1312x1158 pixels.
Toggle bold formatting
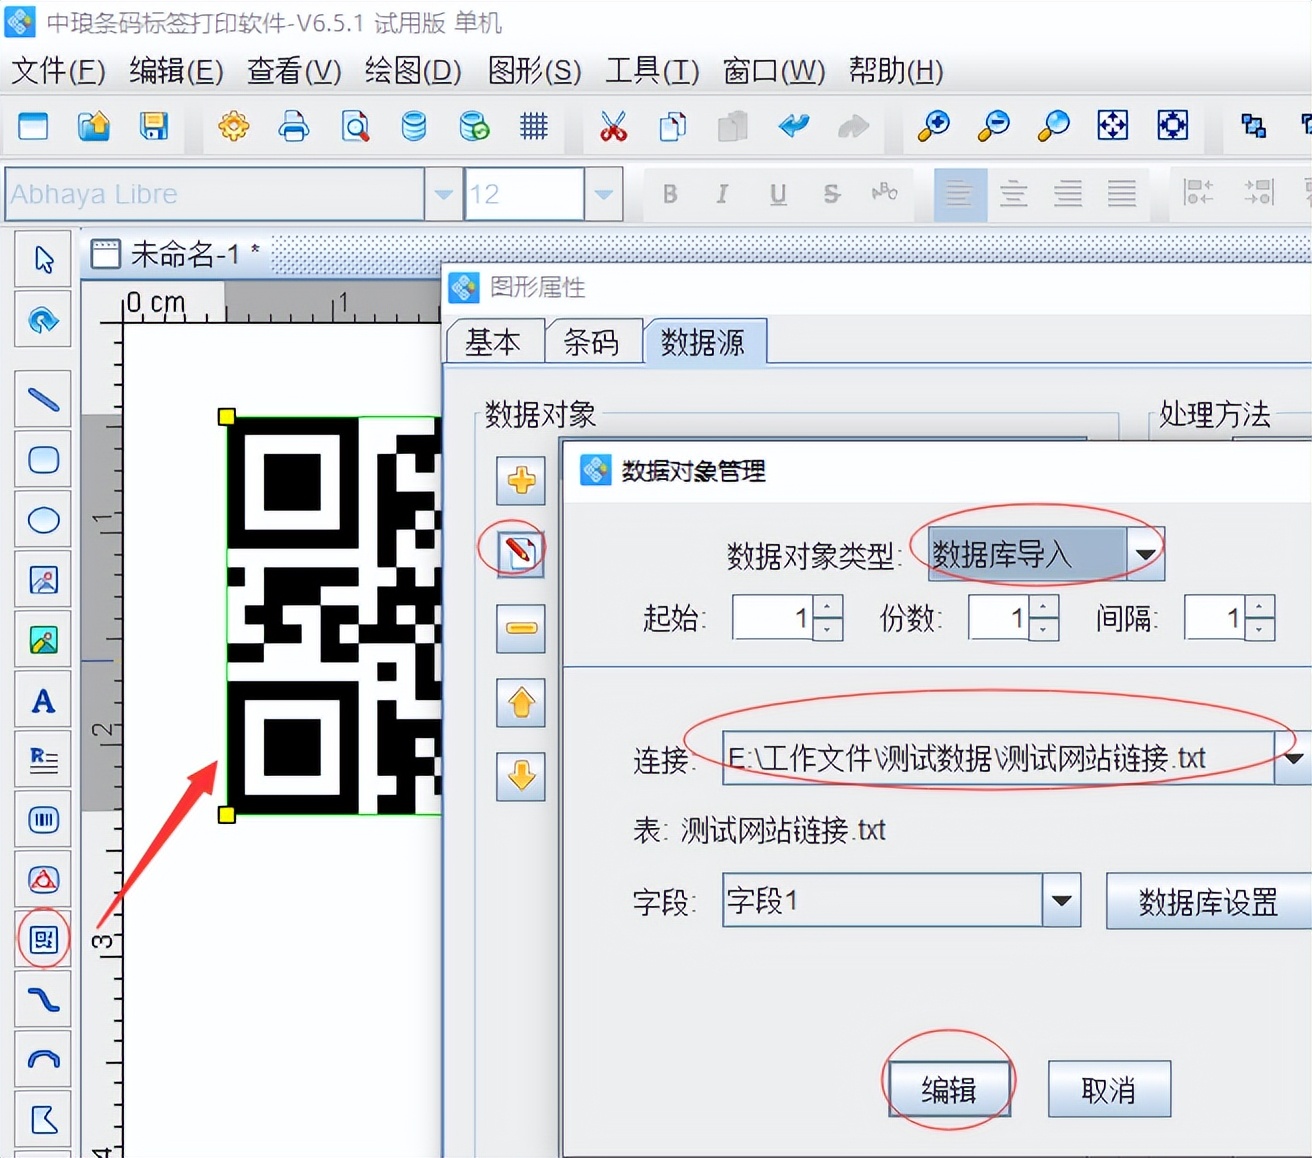[x=670, y=194]
